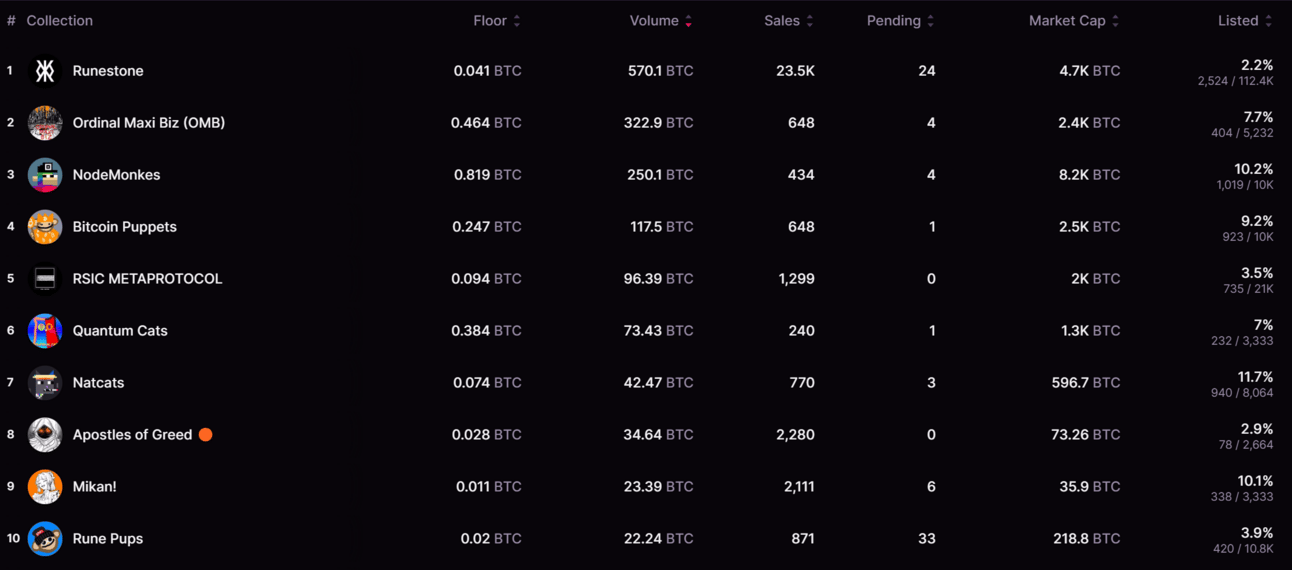Open the Mikan! collection avatar
The height and width of the screenshot is (570, 1292).
tap(45, 487)
